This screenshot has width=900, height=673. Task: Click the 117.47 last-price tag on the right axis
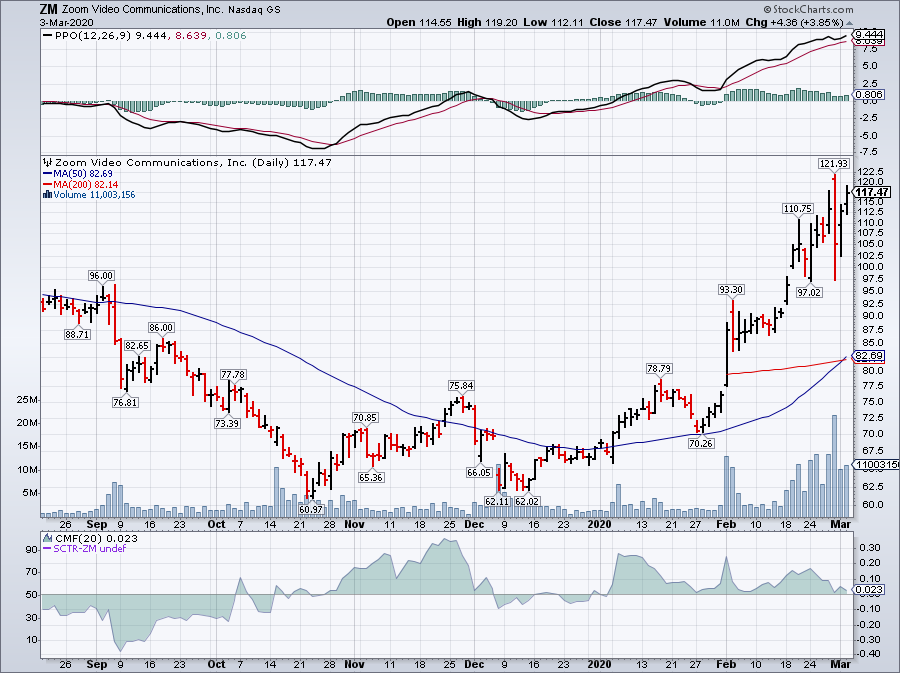[872, 192]
